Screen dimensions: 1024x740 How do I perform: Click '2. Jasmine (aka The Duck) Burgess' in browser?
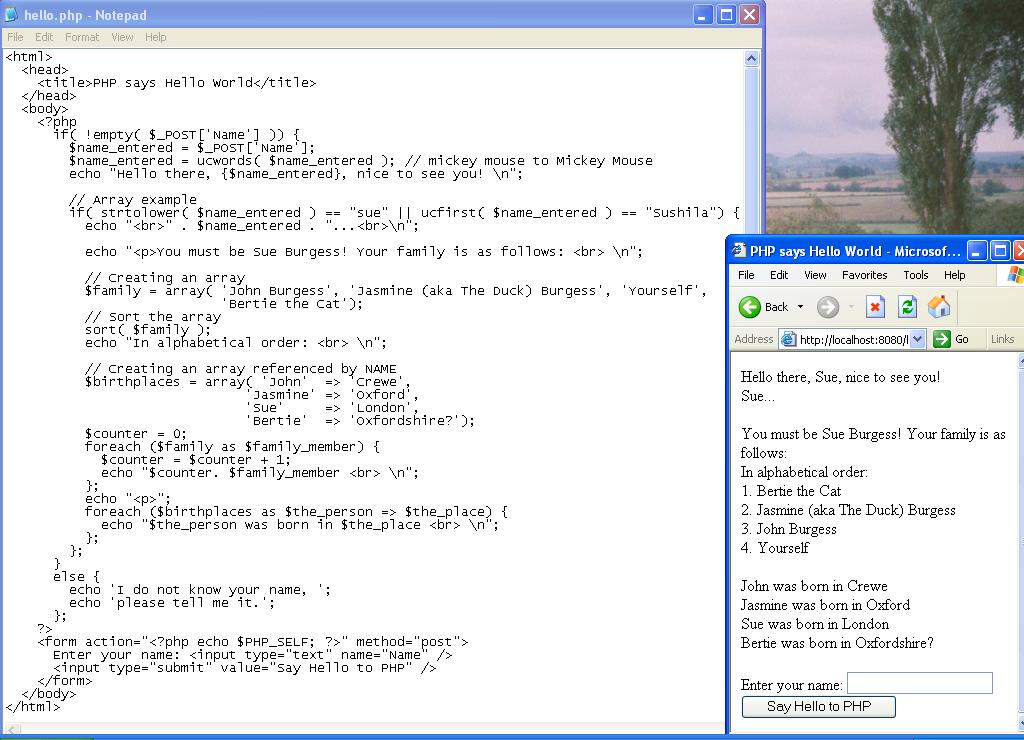(x=848, y=510)
